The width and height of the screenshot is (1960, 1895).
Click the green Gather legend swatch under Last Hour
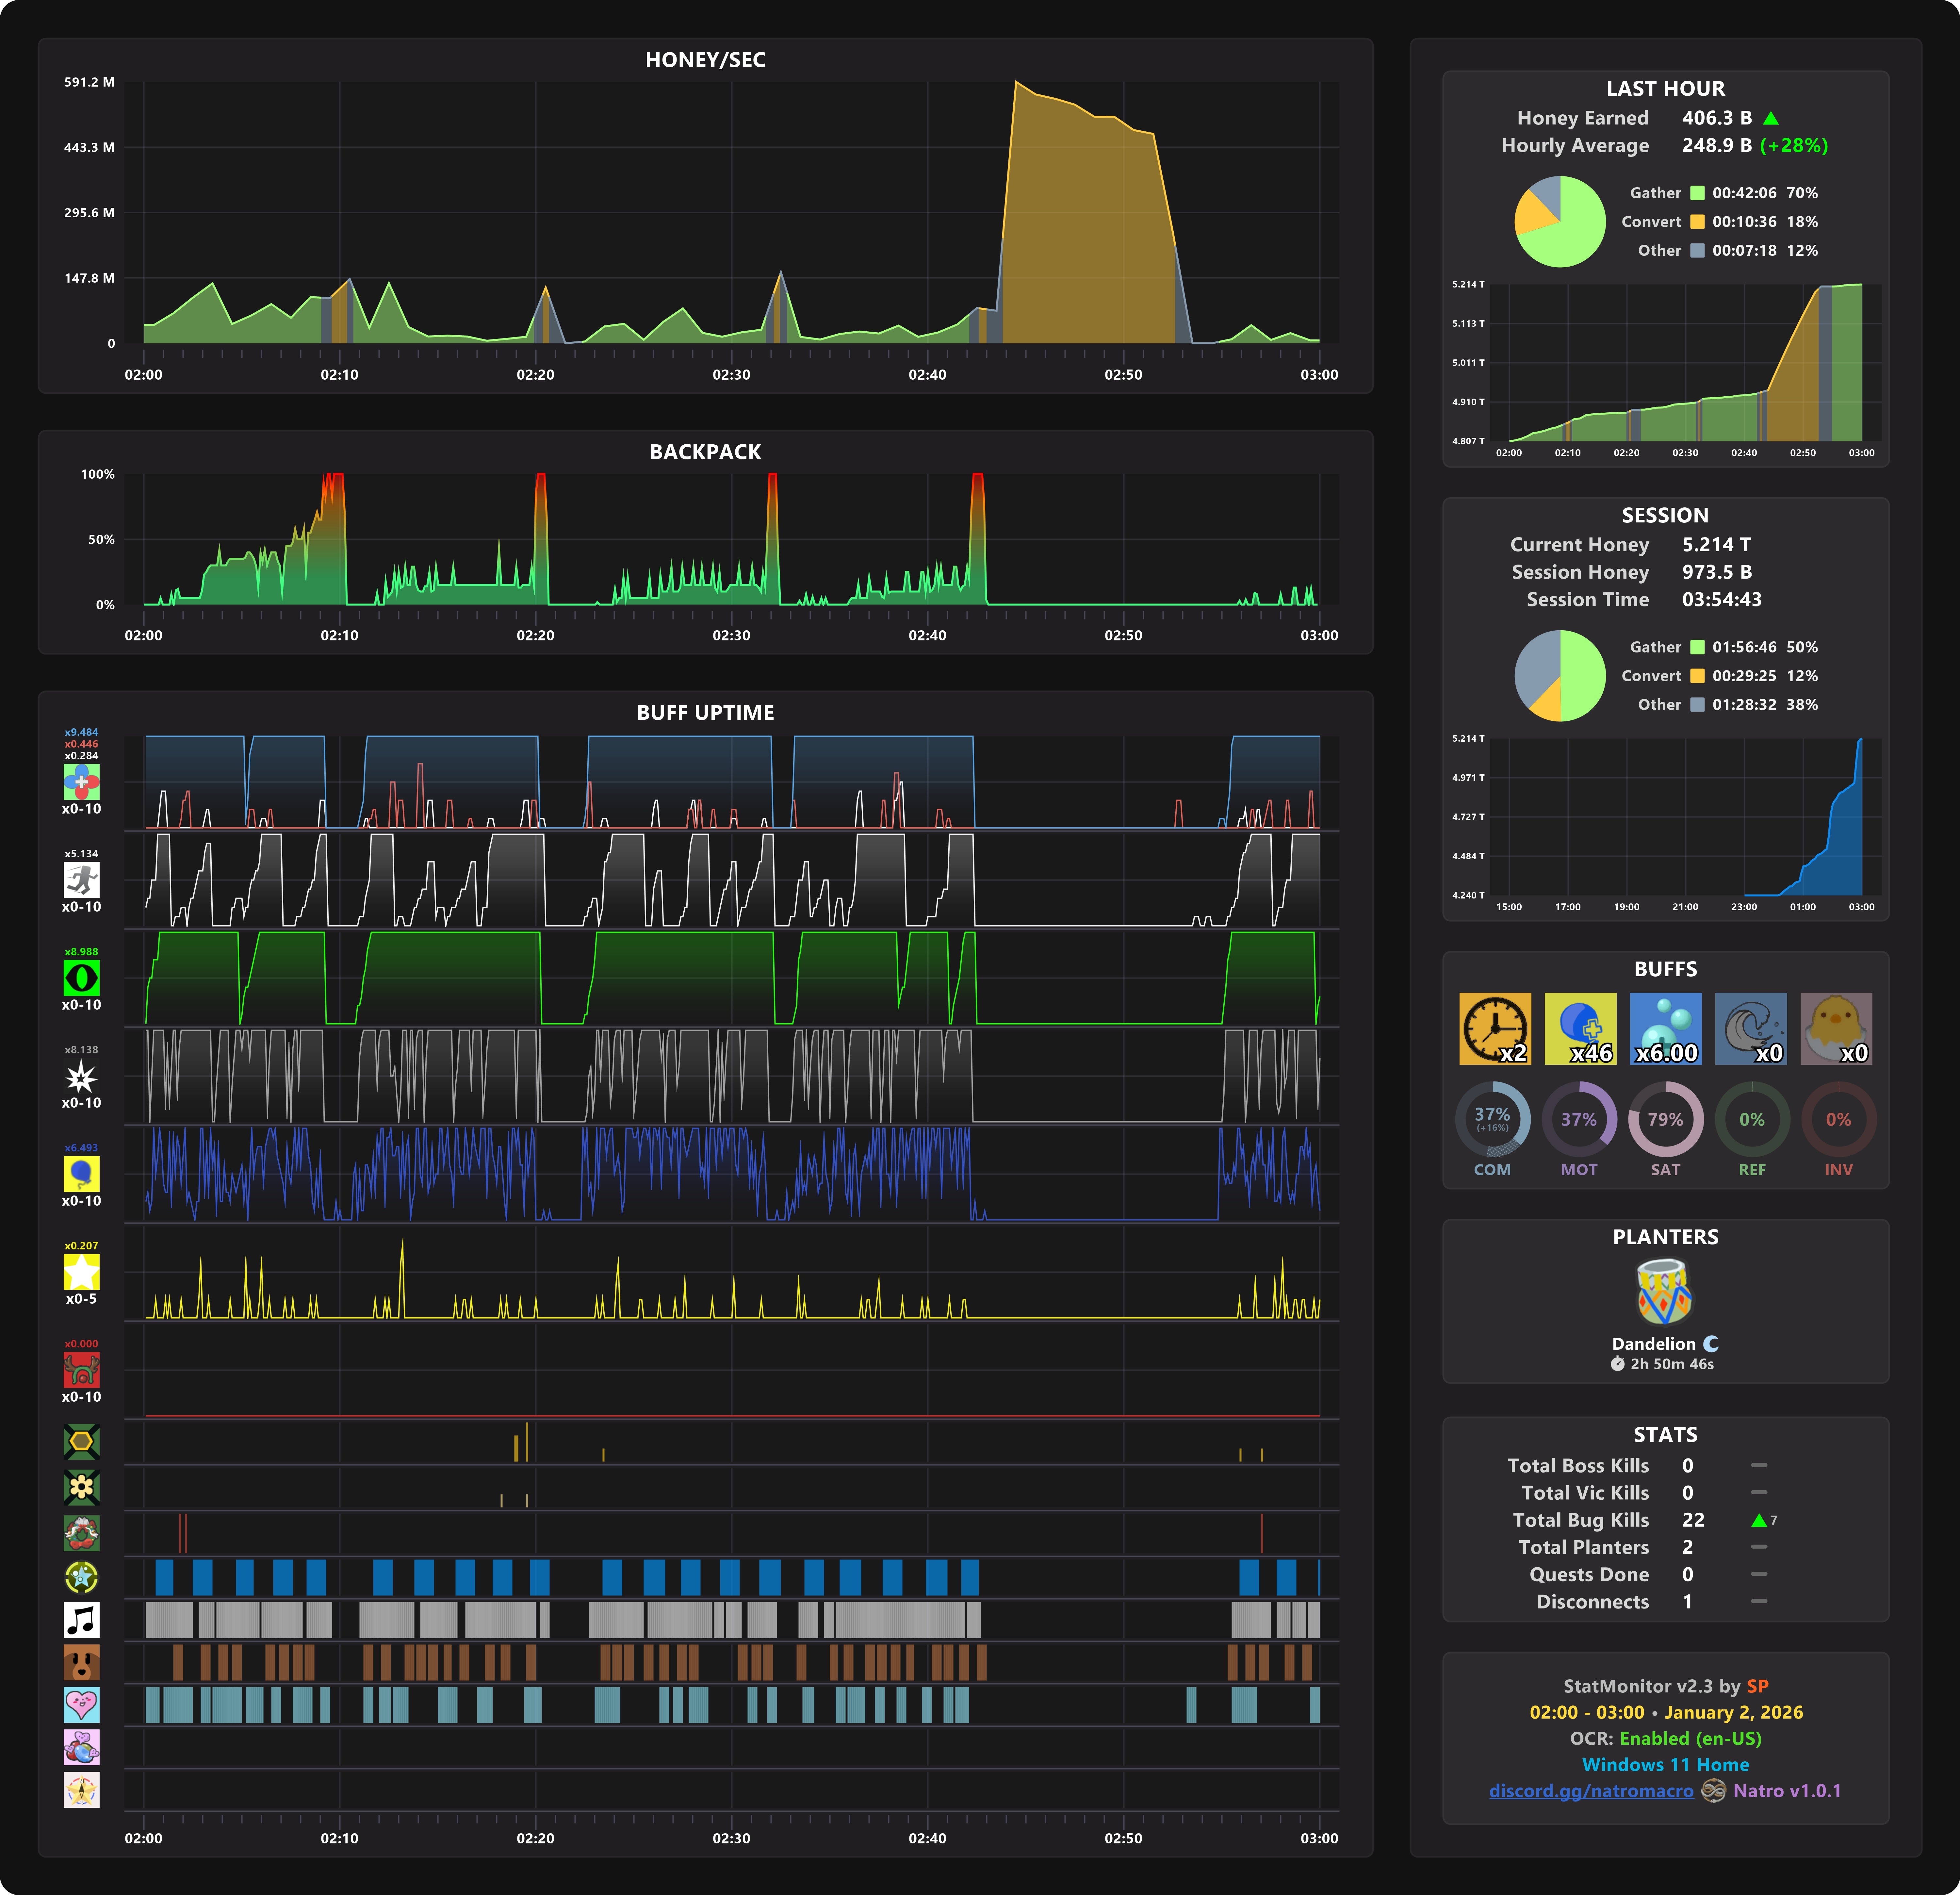[x=1697, y=193]
